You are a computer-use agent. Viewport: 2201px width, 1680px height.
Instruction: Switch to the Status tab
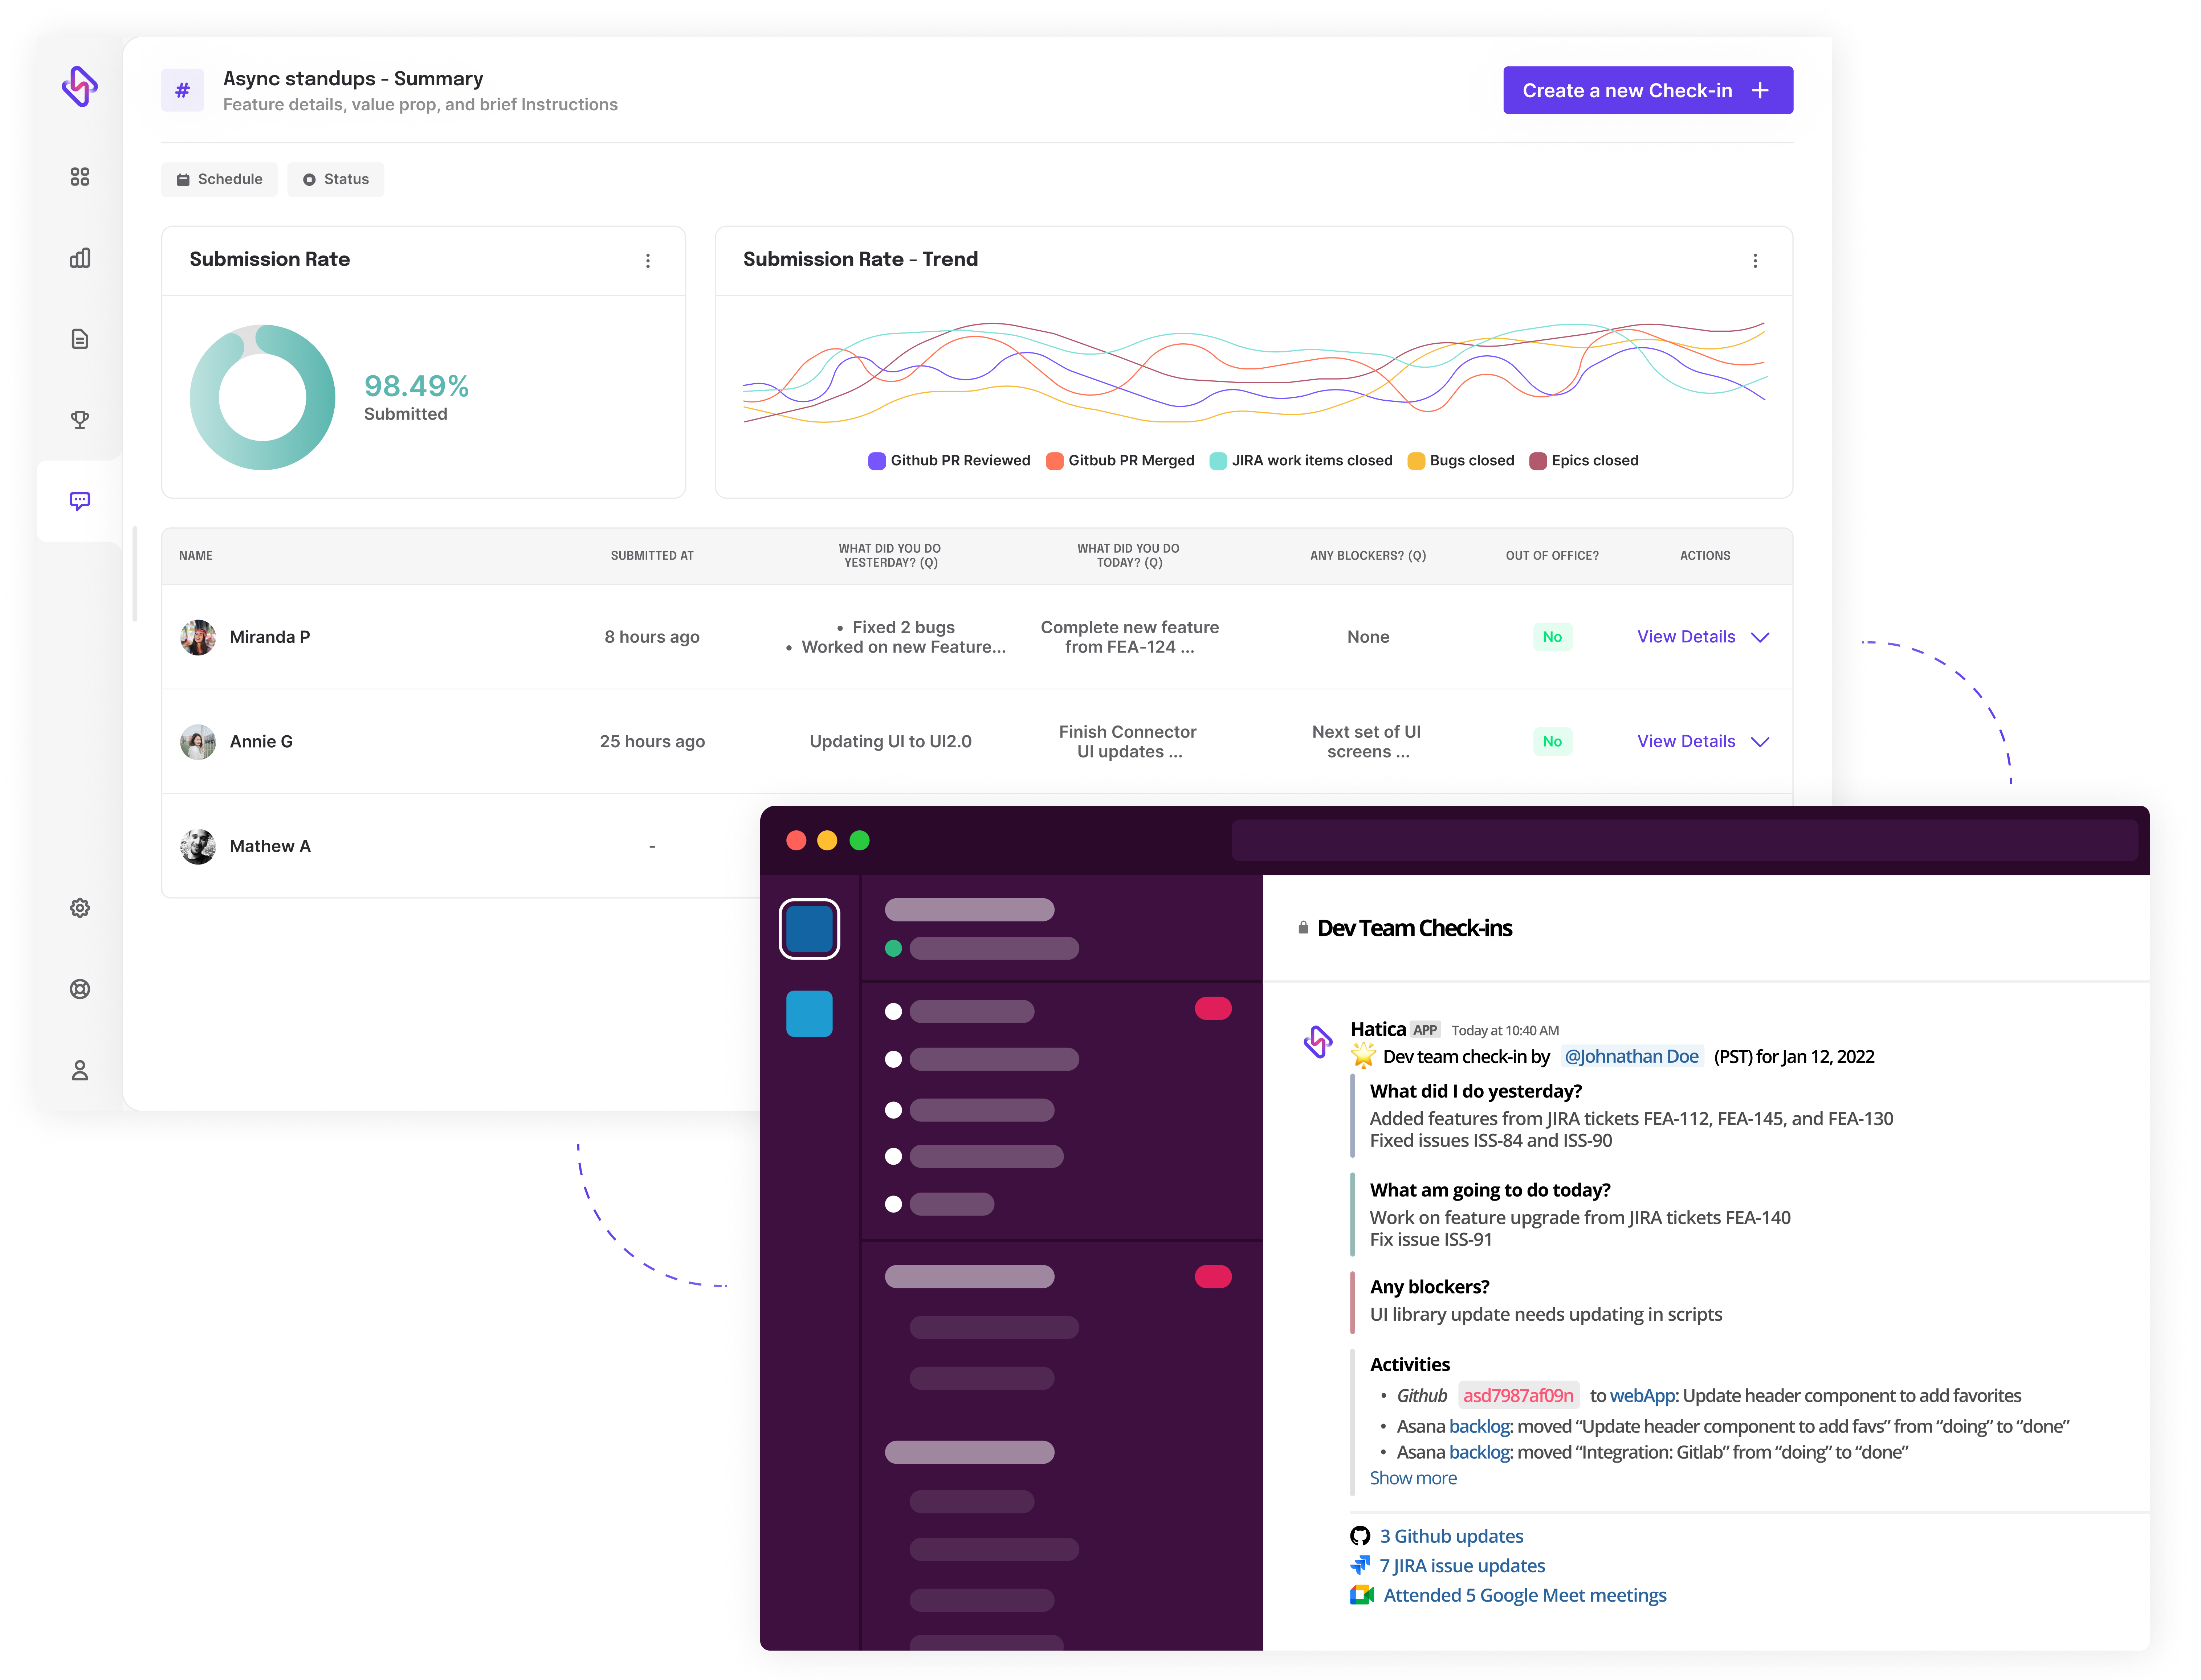click(x=336, y=179)
